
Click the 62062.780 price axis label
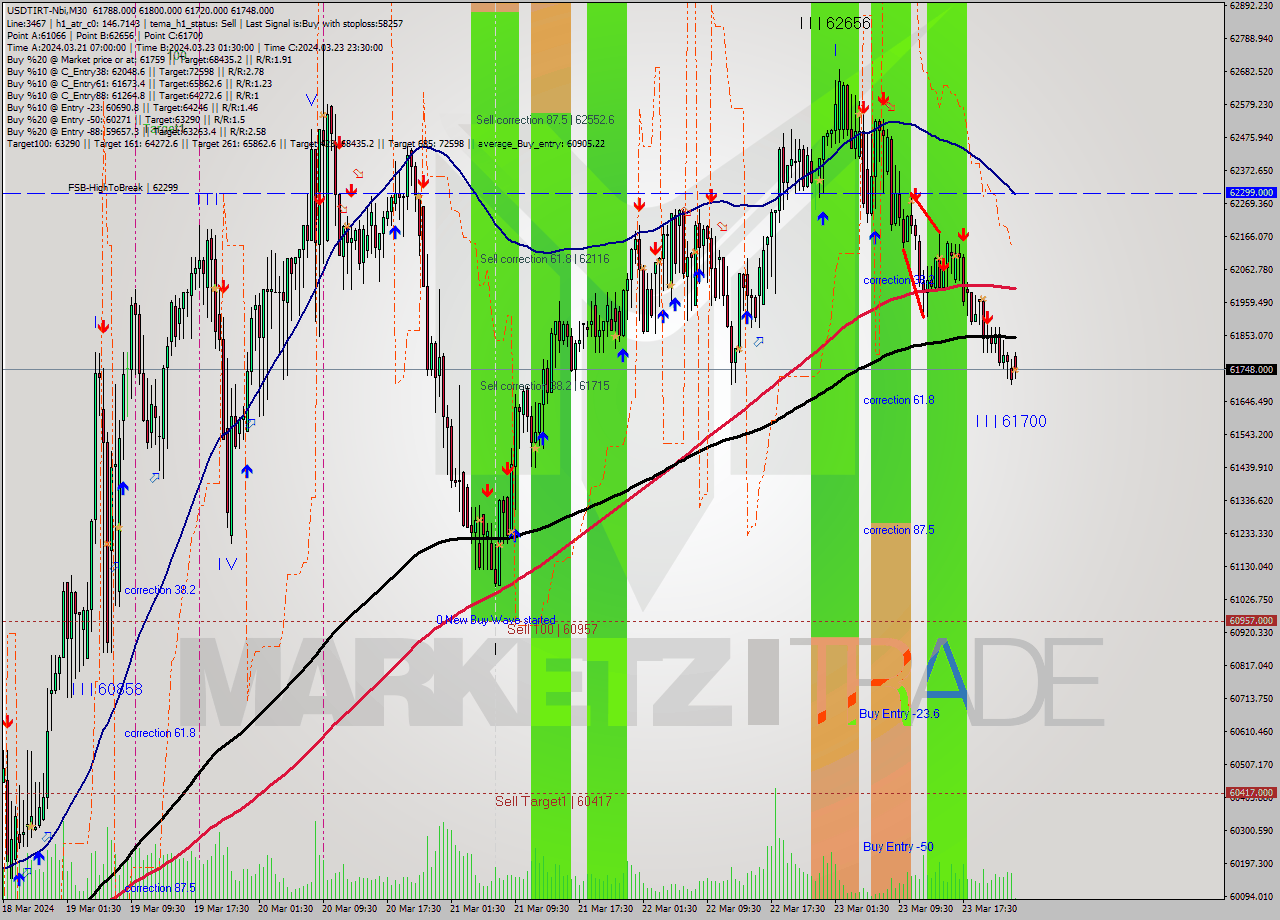click(x=1251, y=269)
